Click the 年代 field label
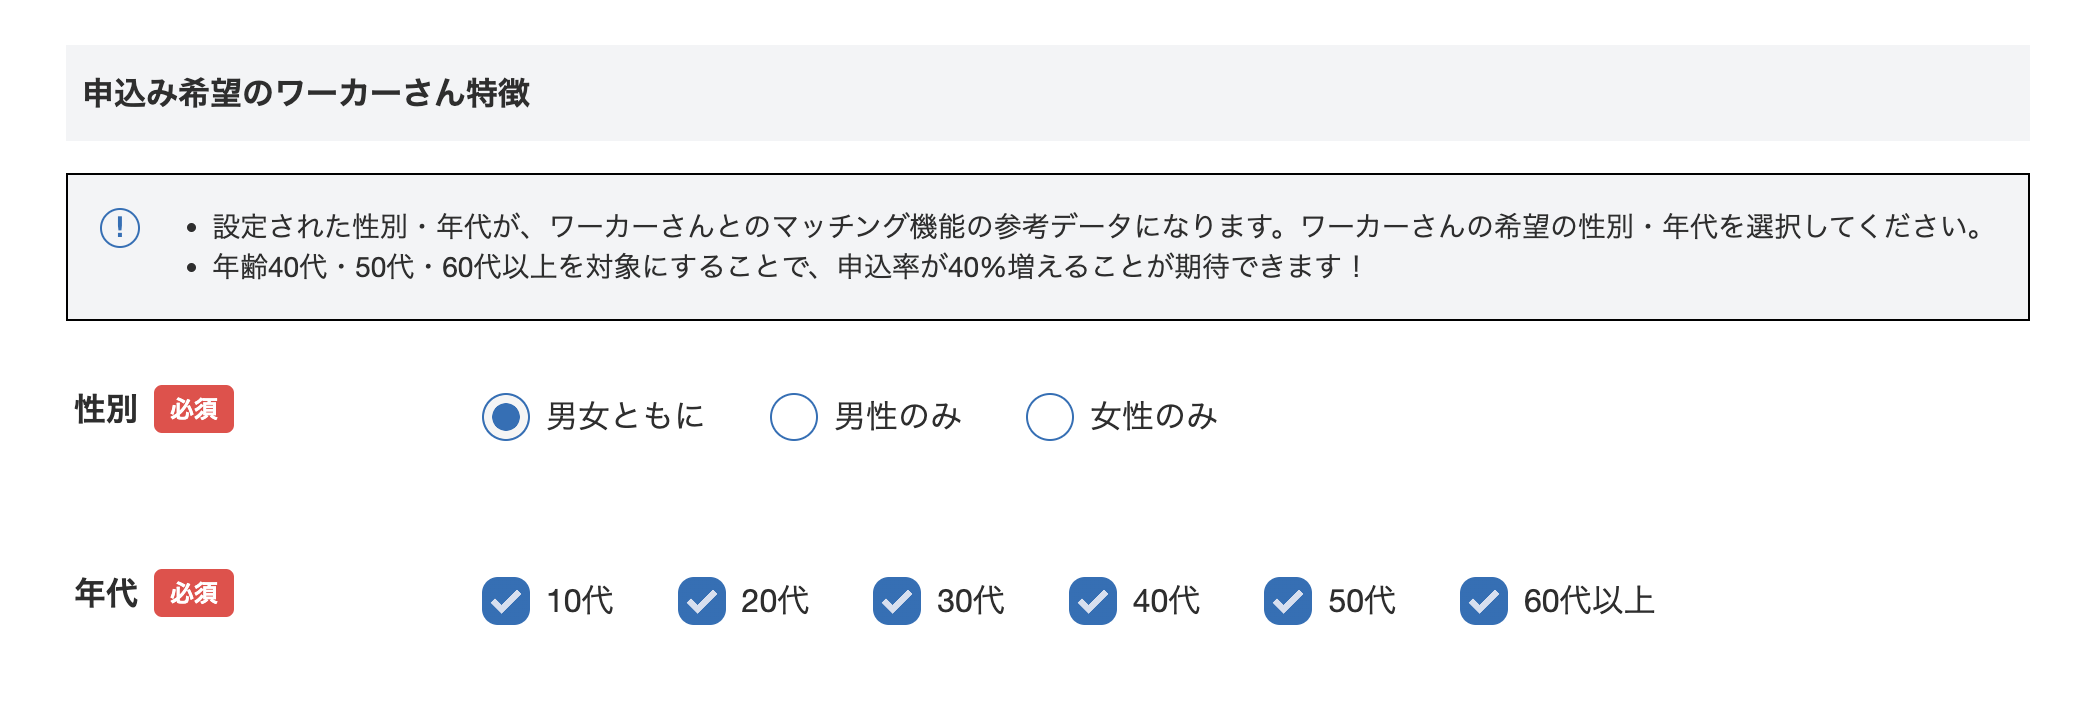2088x718 pixels. (x=107, y=593)
